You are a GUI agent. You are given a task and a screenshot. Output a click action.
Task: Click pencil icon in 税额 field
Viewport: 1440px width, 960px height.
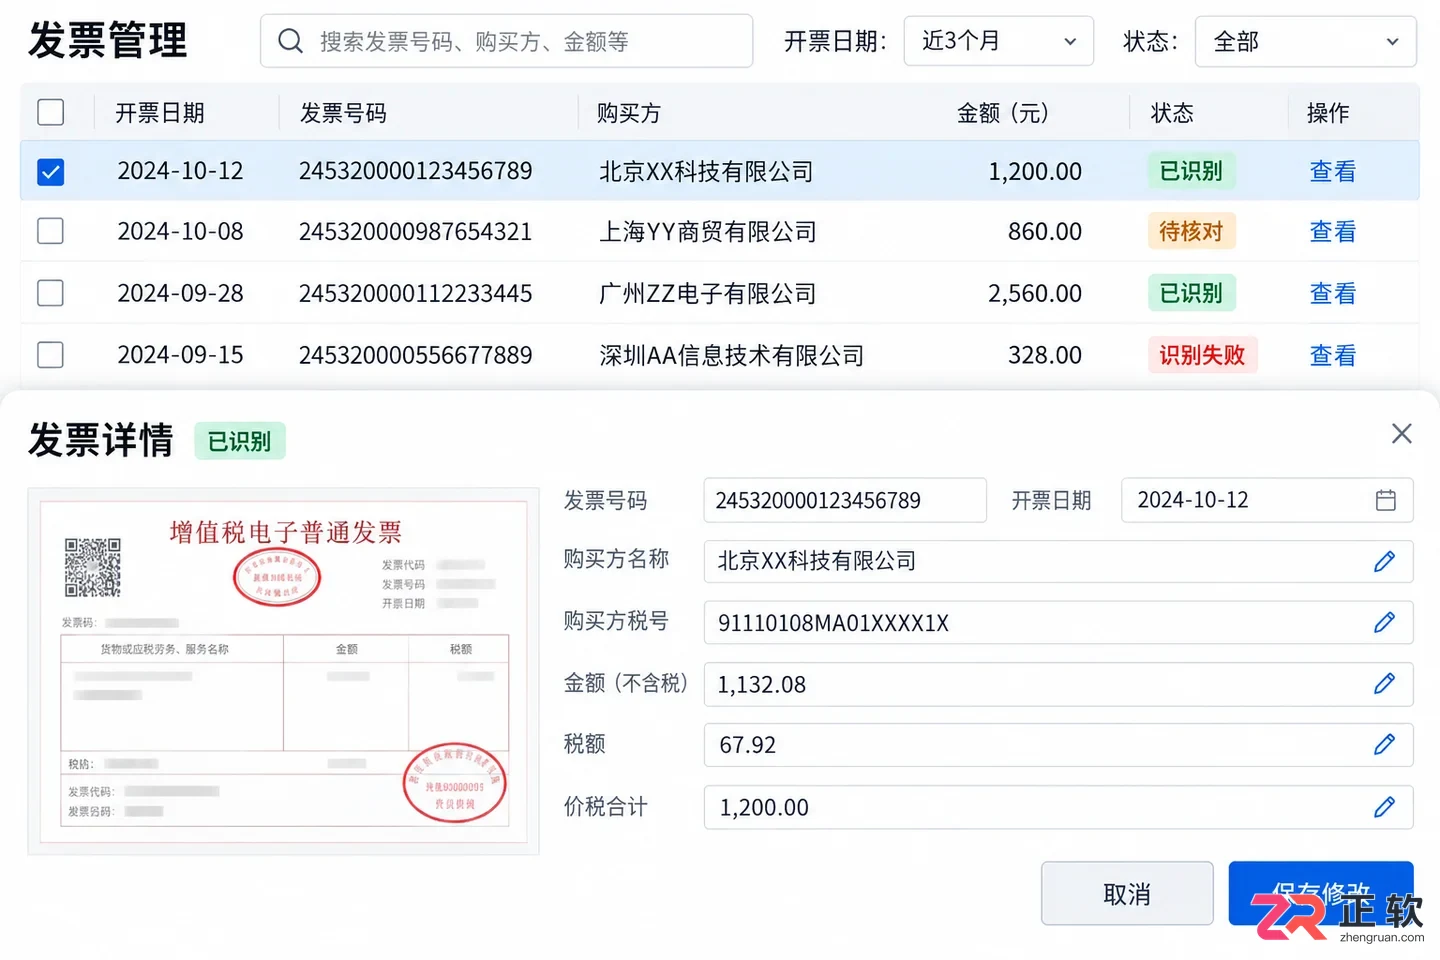point(1384,744)
